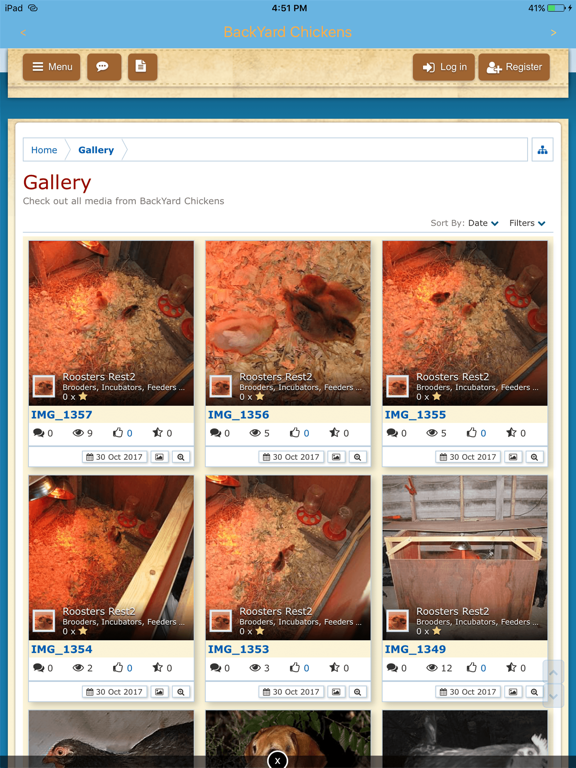The height and width of the screenshot is (768, 576).
Task: Select the Gallery breadcrumb item
Action: [96, 150]
